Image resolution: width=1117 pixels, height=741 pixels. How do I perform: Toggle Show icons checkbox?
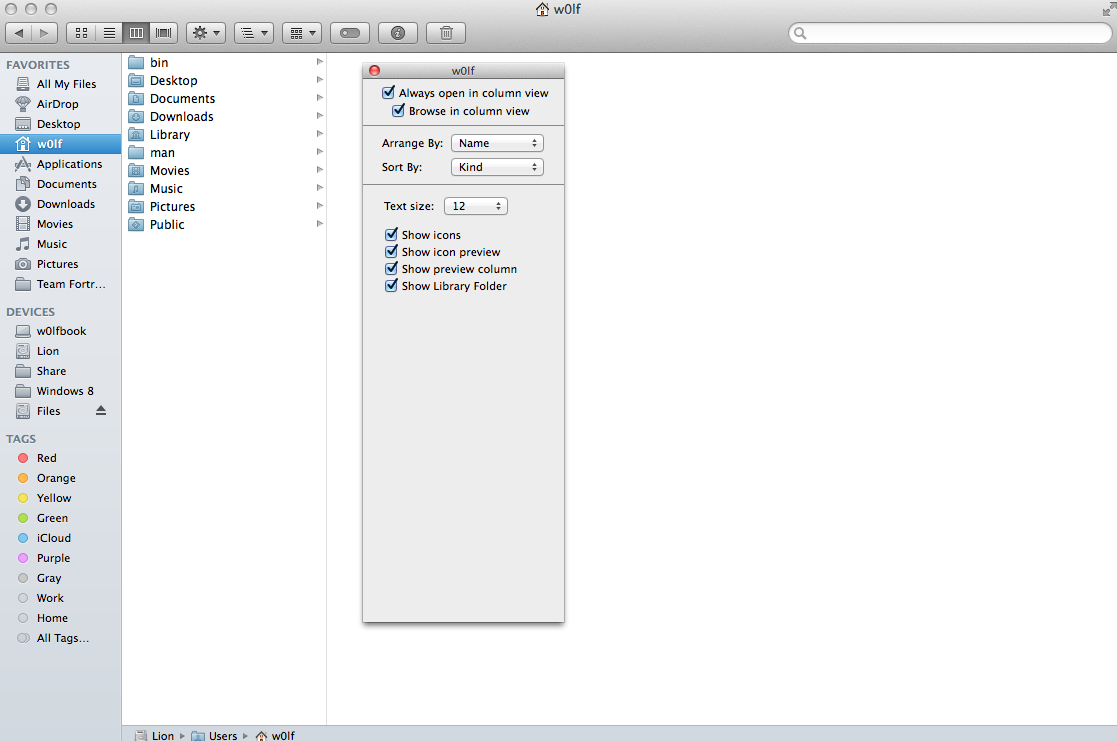(x=391, y=234)
